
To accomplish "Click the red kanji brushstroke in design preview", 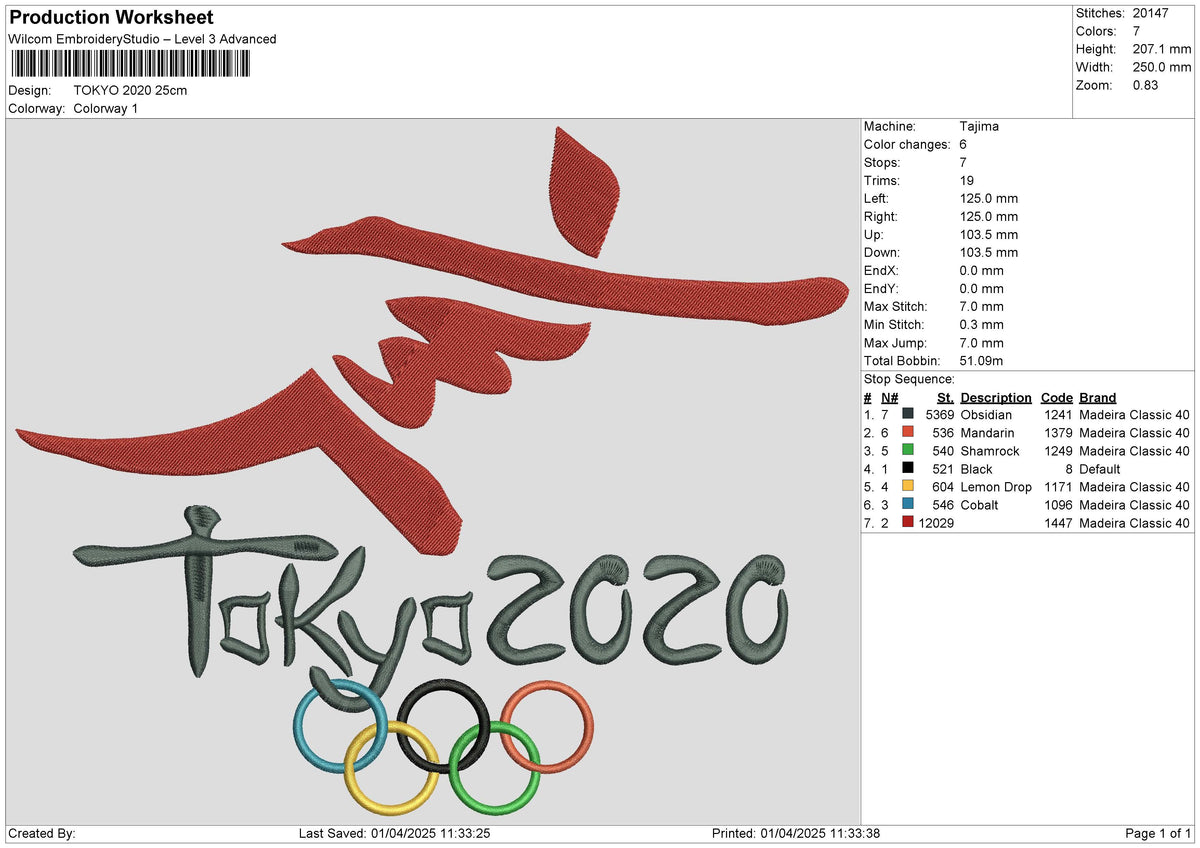I will [x=430, y=340].
